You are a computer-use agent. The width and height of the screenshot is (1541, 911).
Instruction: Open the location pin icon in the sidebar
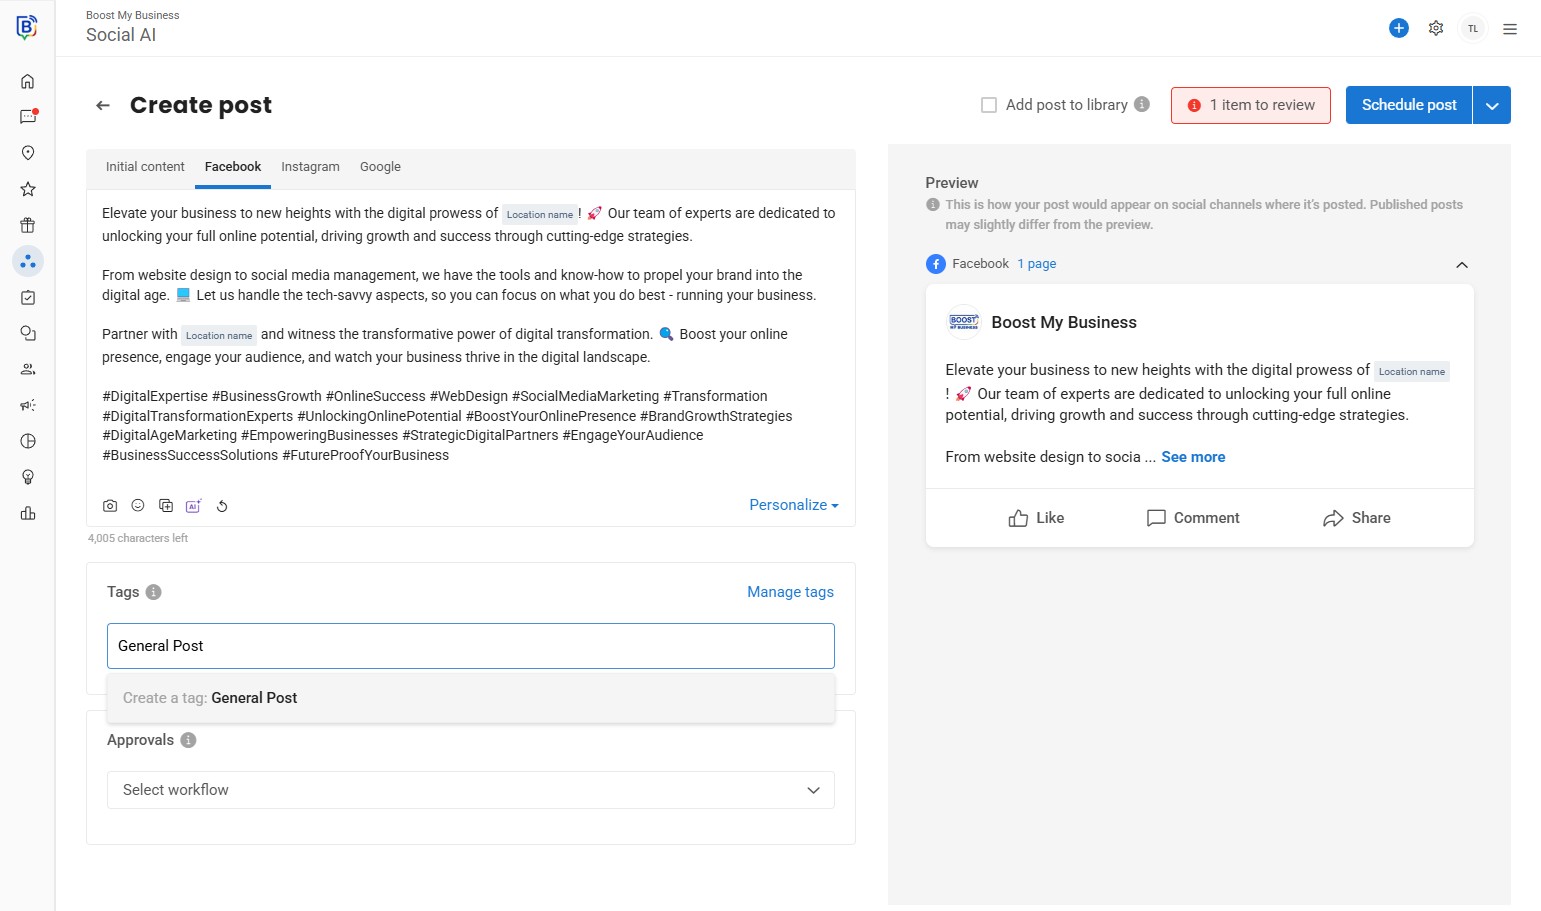coord(28,153)
